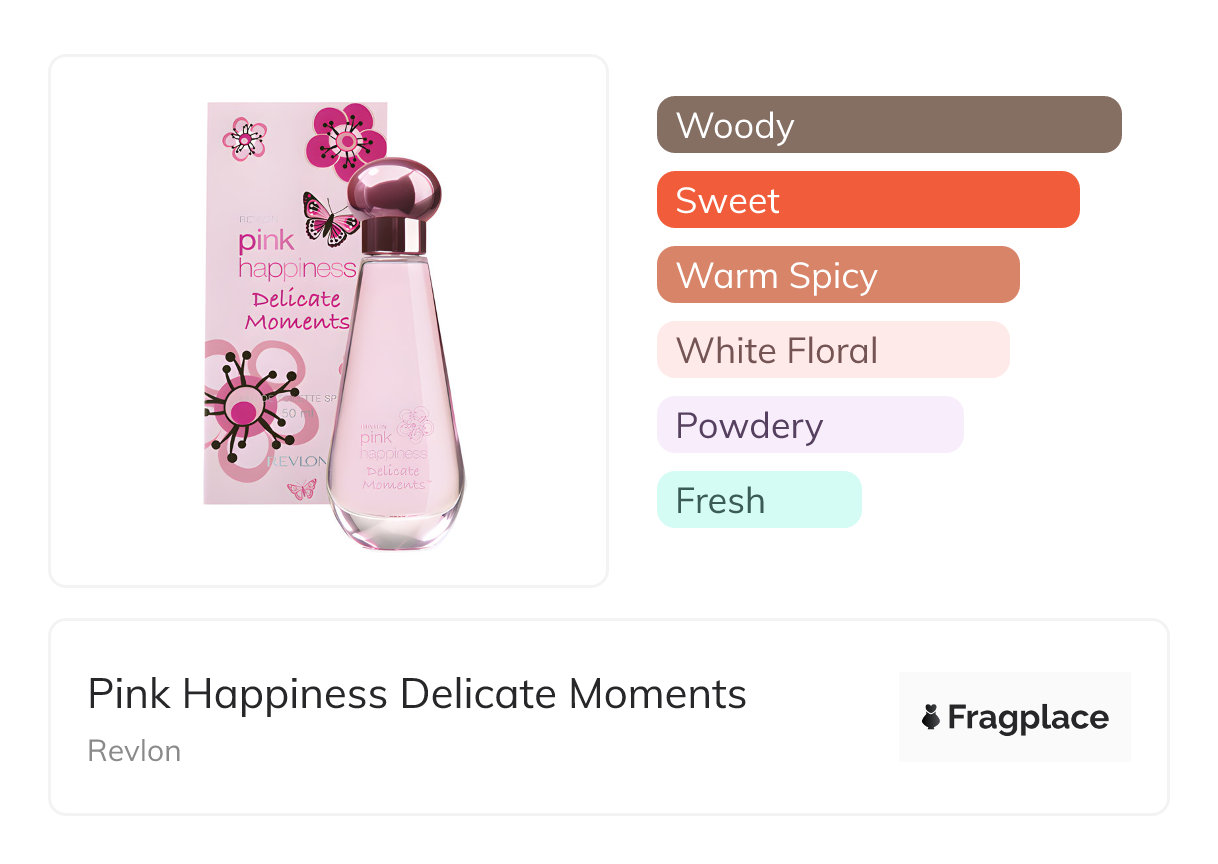
Task: Pick the White Floral accord bar
Action: pyautogui.click(x=832, y=350)
